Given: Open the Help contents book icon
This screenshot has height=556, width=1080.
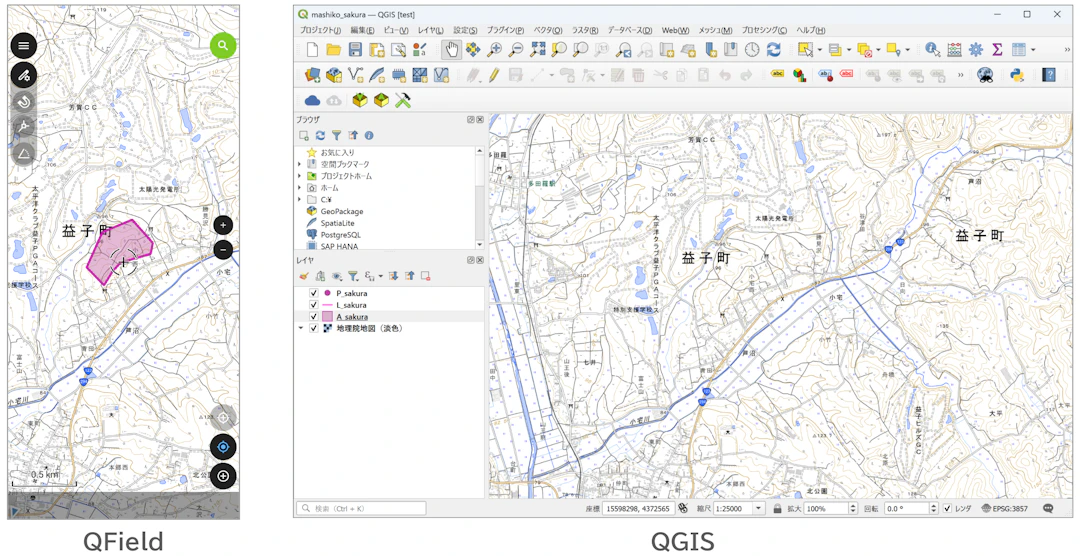Looking at the screenshot, I should tap(1048, 74).
